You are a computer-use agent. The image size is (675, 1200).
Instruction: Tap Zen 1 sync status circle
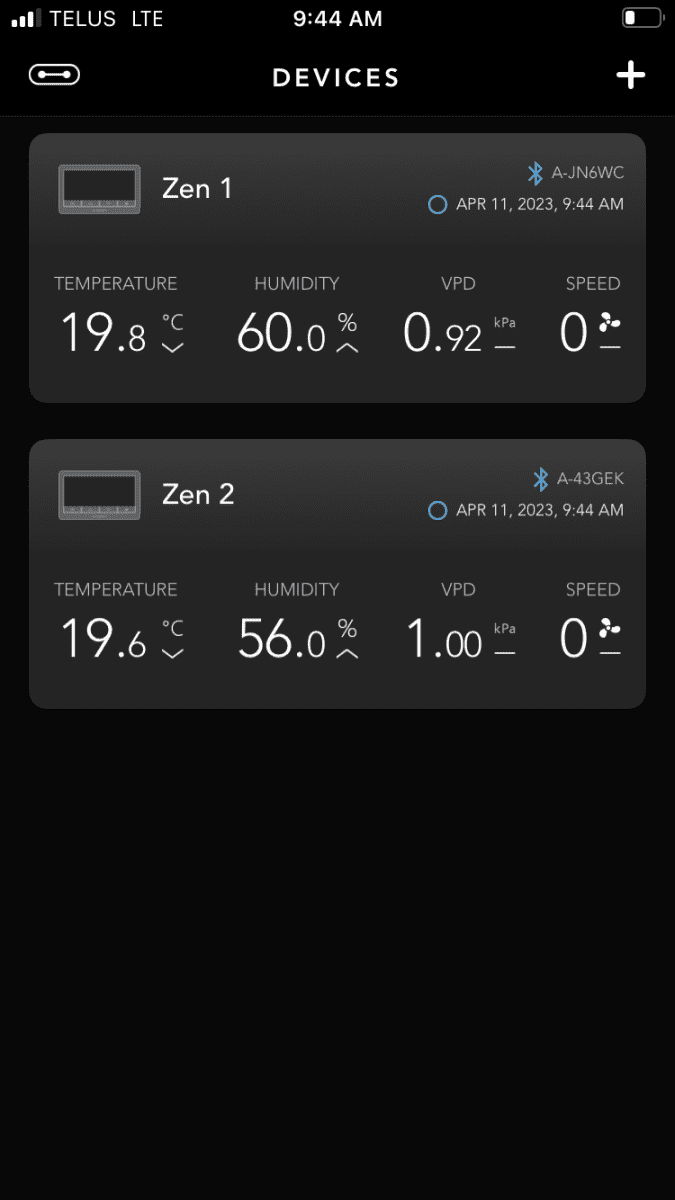[437, 204]
